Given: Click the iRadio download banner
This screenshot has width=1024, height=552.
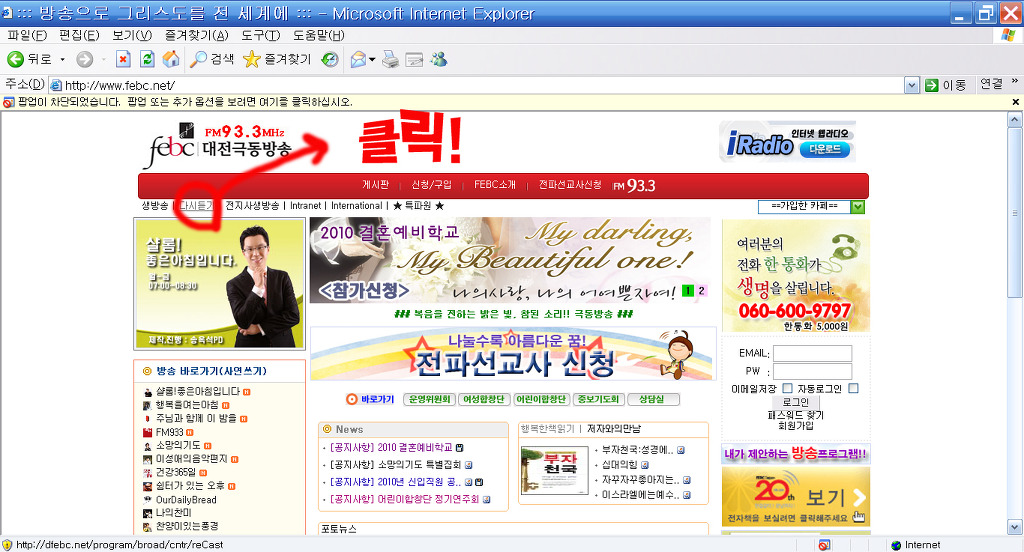Looking at the screenshot, I should (x=787, y=142).
